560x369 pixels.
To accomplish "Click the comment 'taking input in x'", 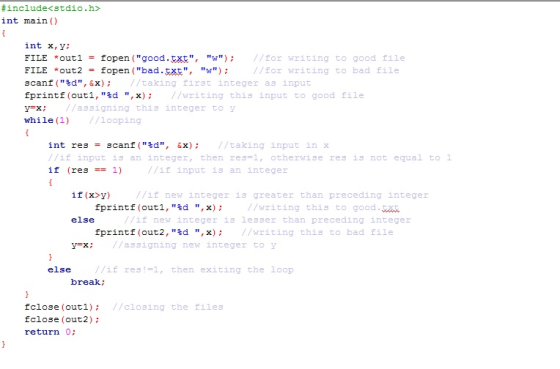I will [x=274, y=145].
